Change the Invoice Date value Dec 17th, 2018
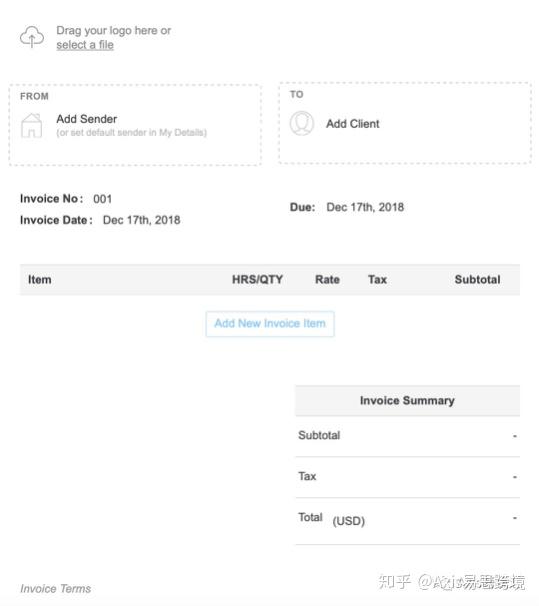This screenshot has width=539, height=606. point(141,220)
